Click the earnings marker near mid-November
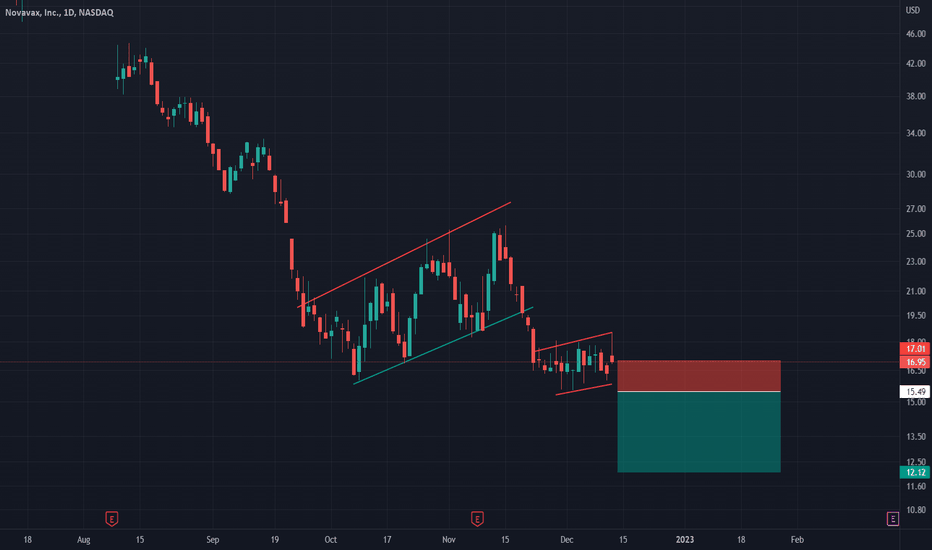Image resolution: width=932 pixels, height=550 pixels. click(477, 518)
